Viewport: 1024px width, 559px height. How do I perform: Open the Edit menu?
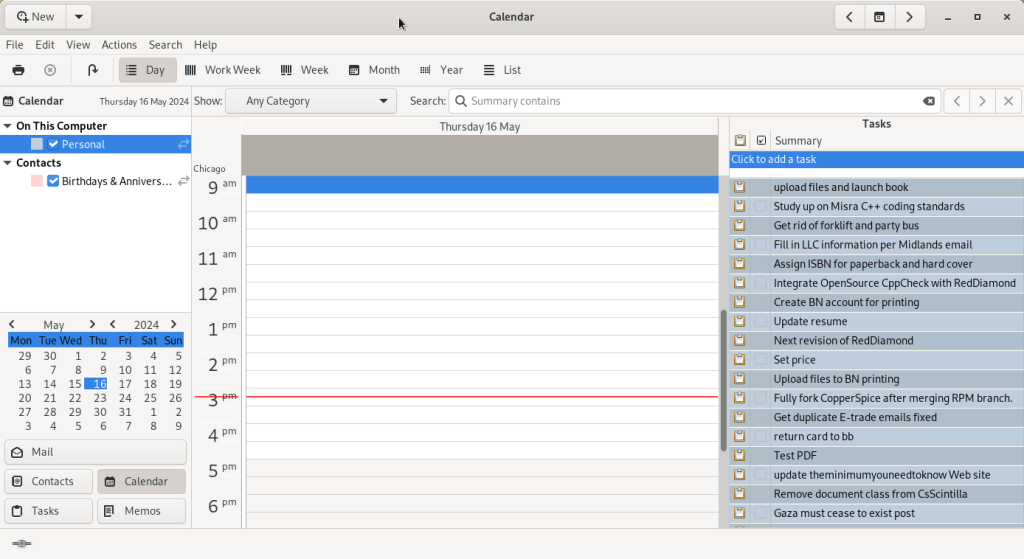(45, 44)
